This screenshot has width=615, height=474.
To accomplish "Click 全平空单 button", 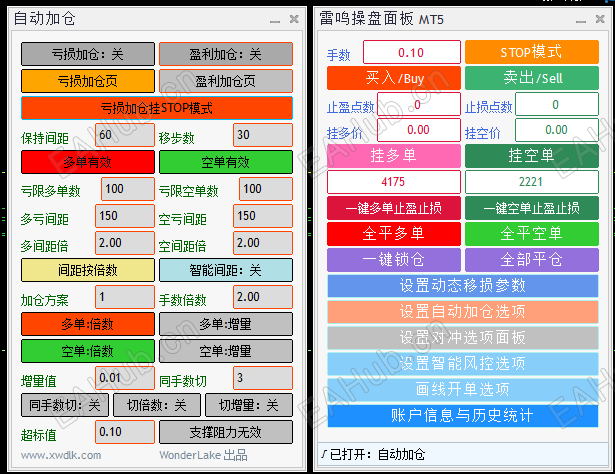I will [x=532, y=234].
